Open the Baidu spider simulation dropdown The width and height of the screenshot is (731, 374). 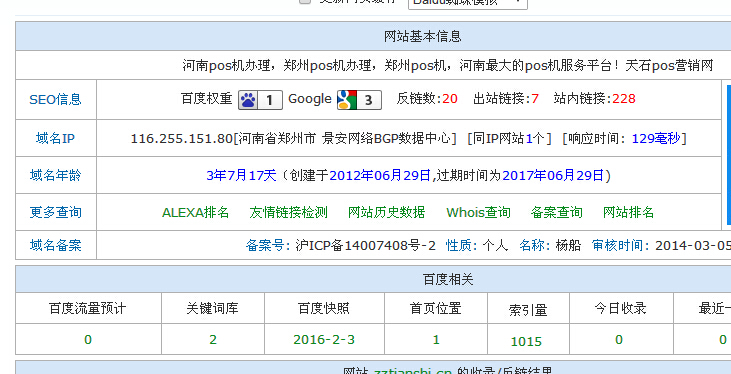468,2
